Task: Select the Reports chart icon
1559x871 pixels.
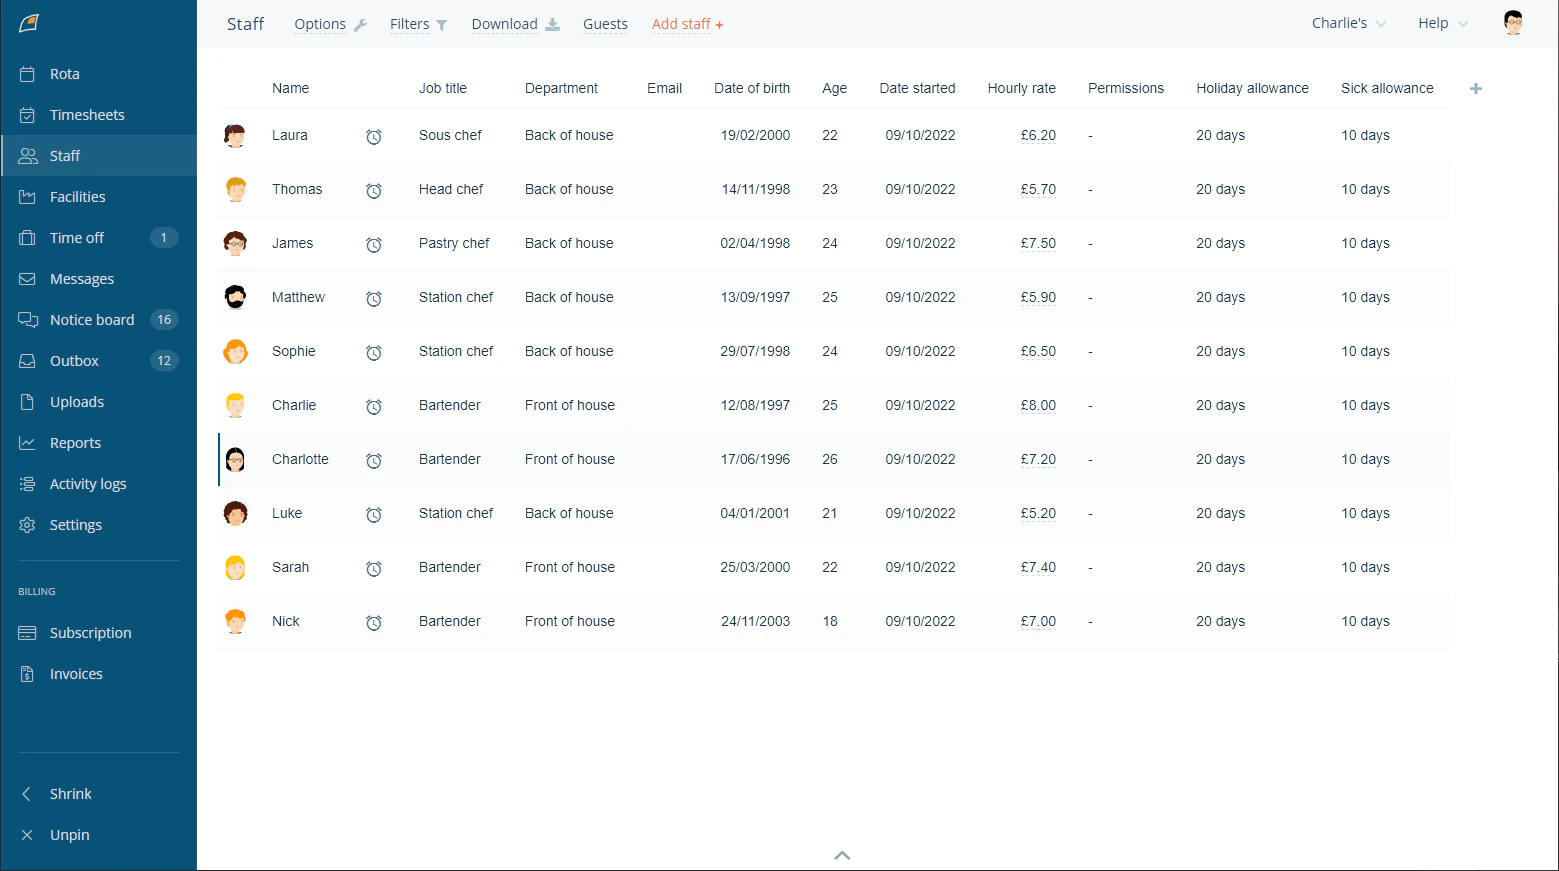Action: click(x=28, y=442)
